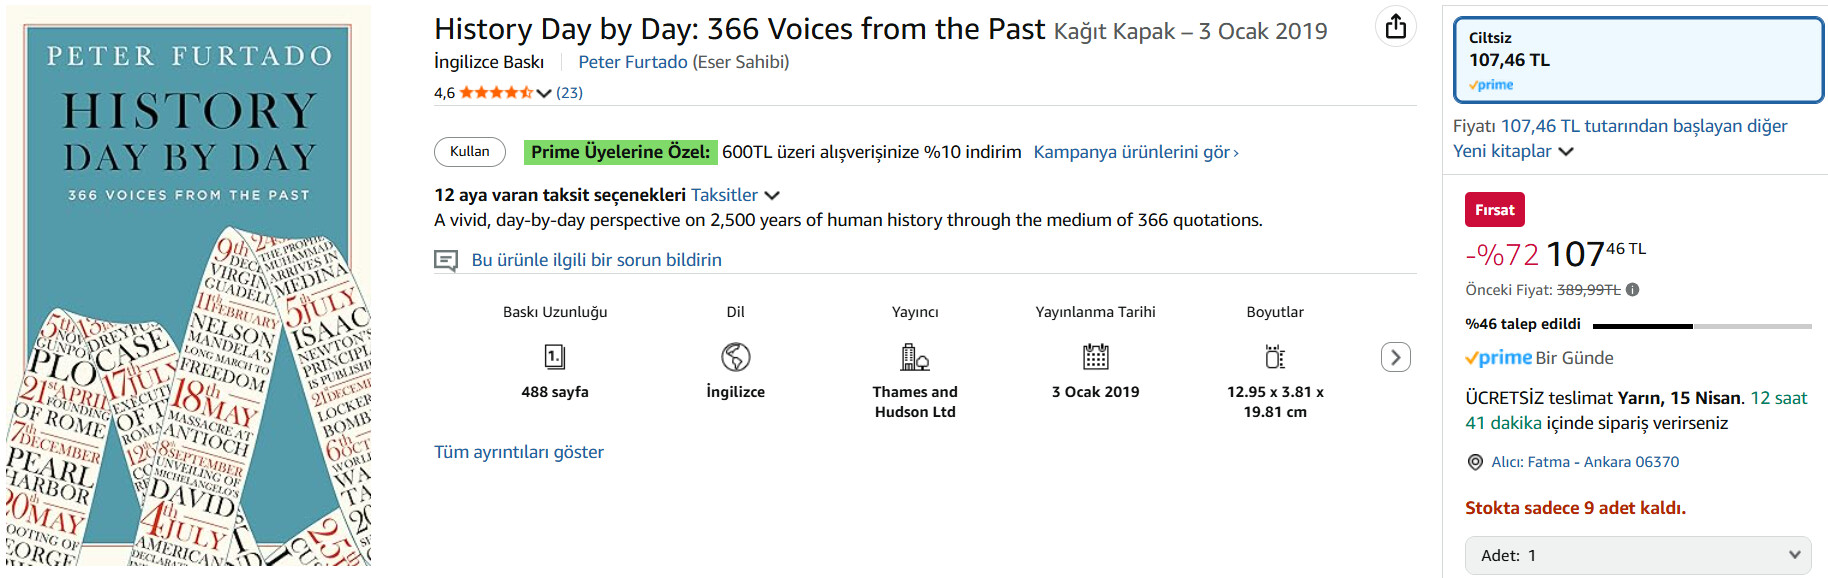Open the star rating breakdown popover
This screenshot has width=1828, height=578.
(543, 93)
